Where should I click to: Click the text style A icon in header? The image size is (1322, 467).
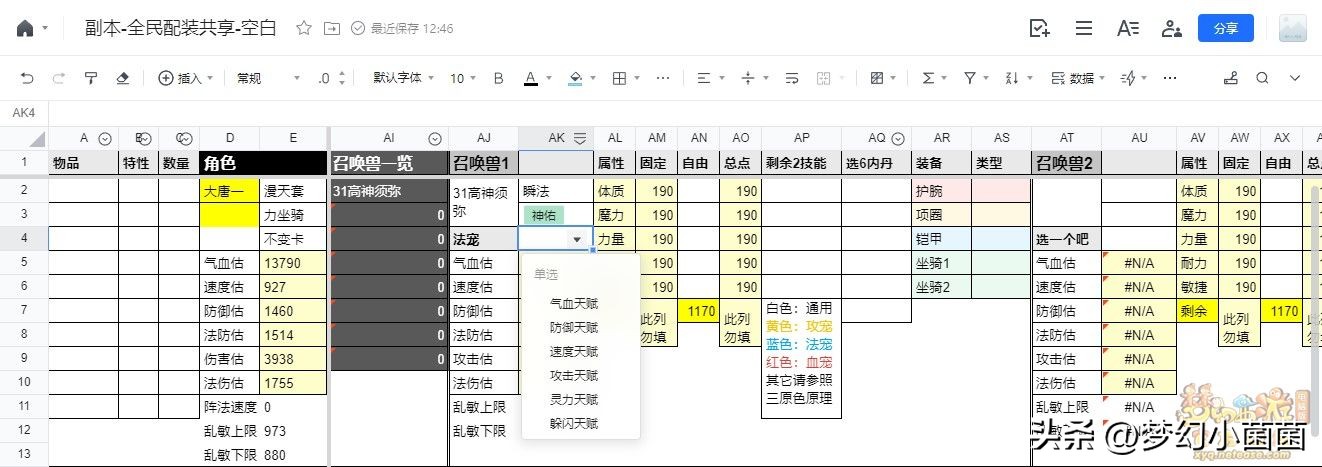[x=1128, y=28]
